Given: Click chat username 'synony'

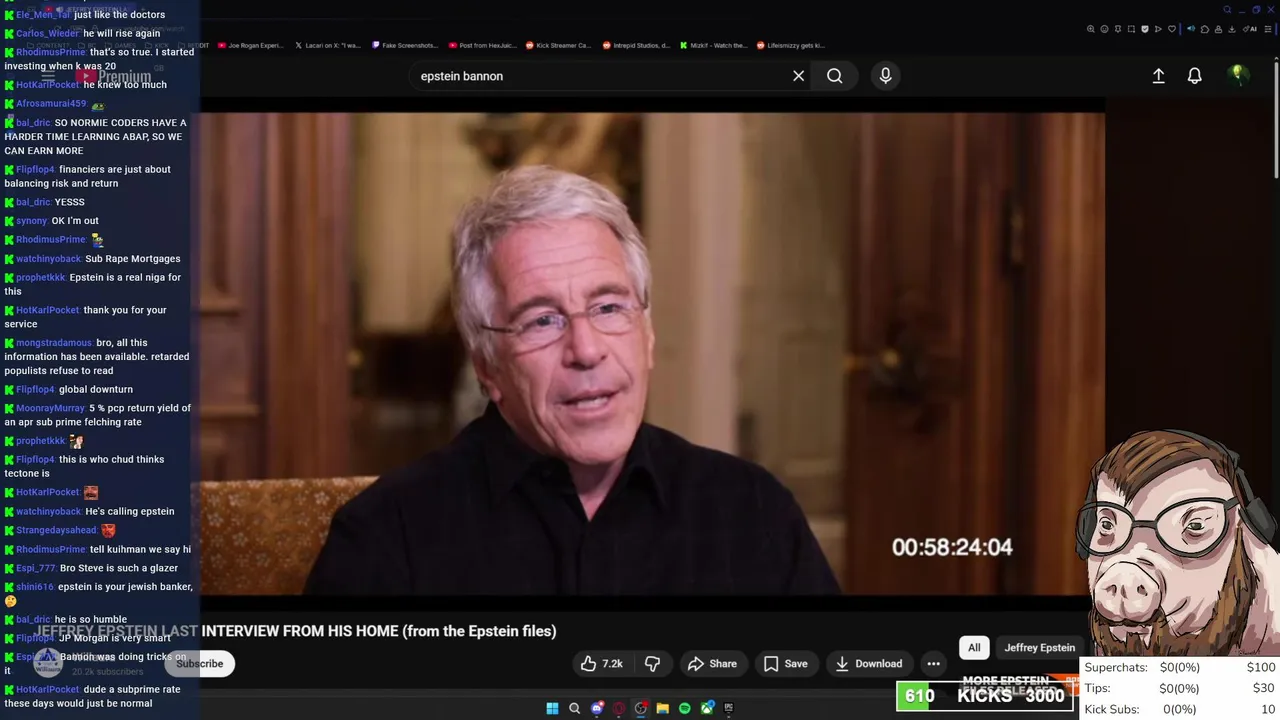Looking at the screenshot, I should point(32,221).
